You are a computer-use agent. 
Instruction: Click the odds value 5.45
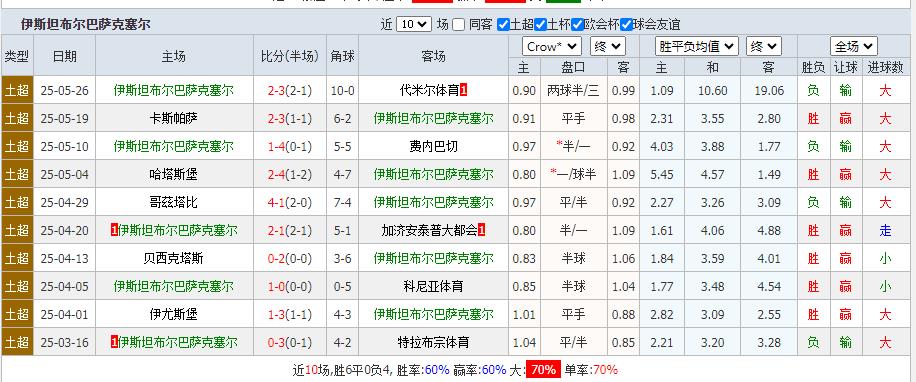(662, 175)
